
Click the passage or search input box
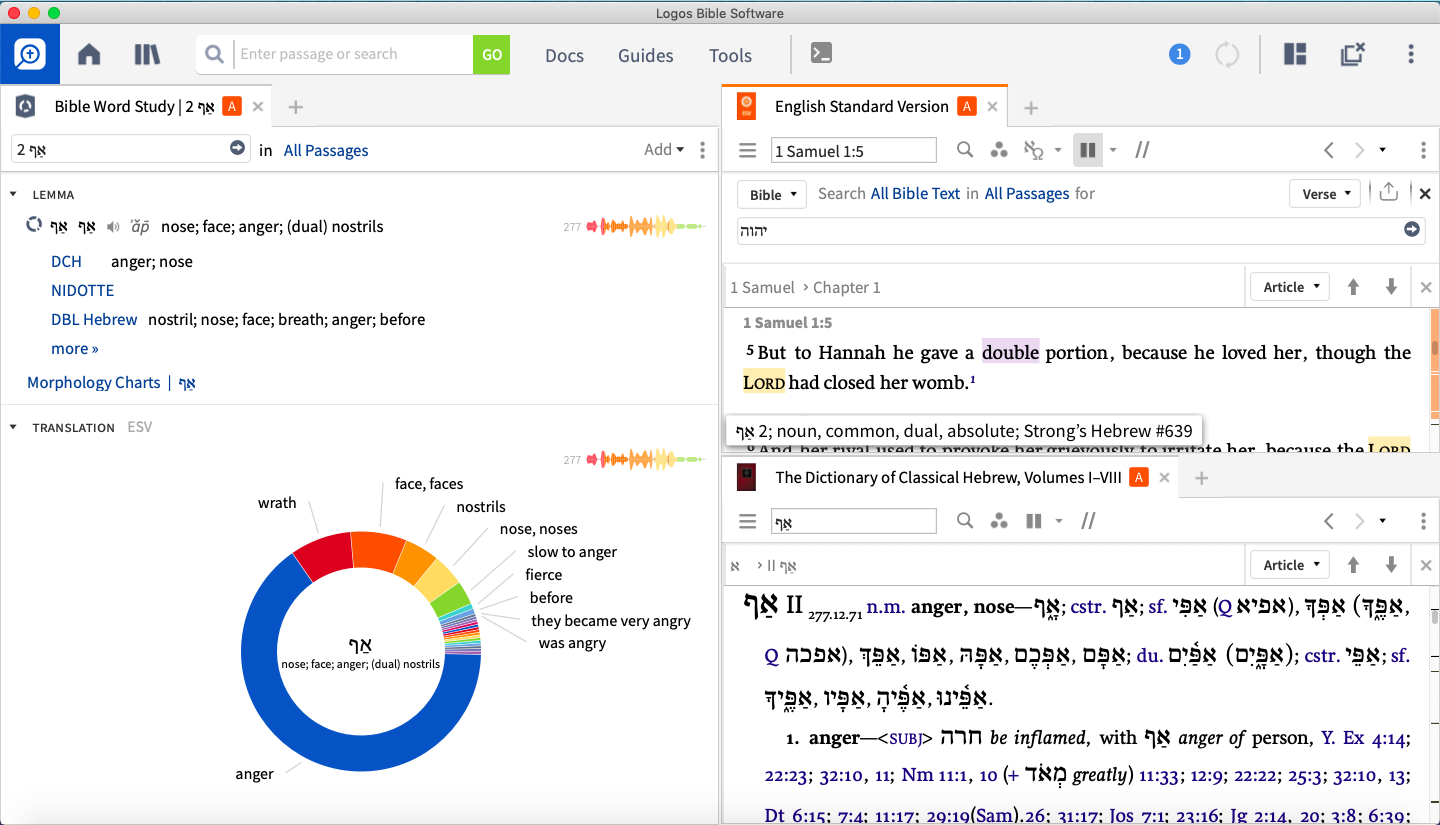point(353,55)
